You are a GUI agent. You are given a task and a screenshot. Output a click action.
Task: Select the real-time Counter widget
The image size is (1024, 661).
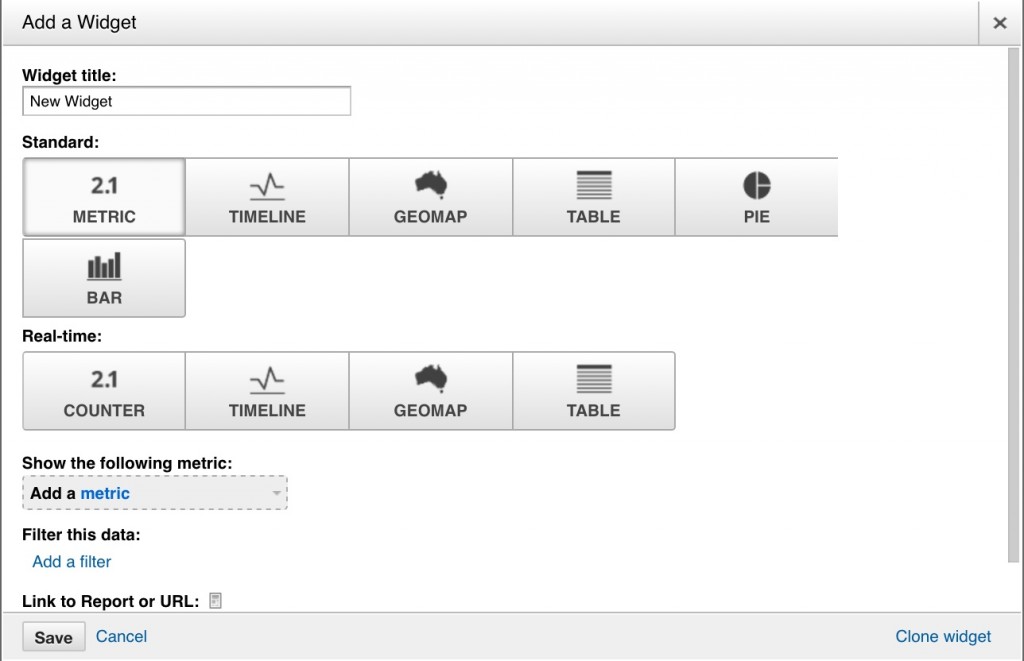point(103,390)
